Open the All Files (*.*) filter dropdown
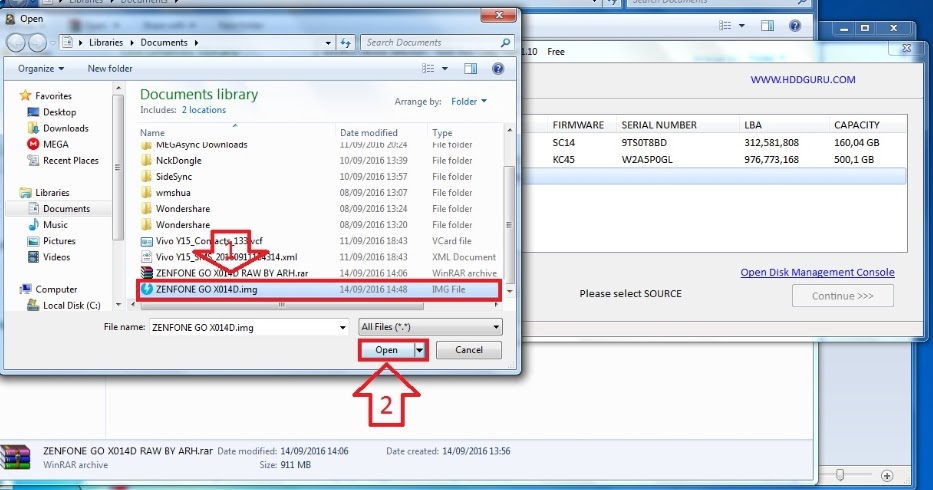 click(x=430, y=327)
